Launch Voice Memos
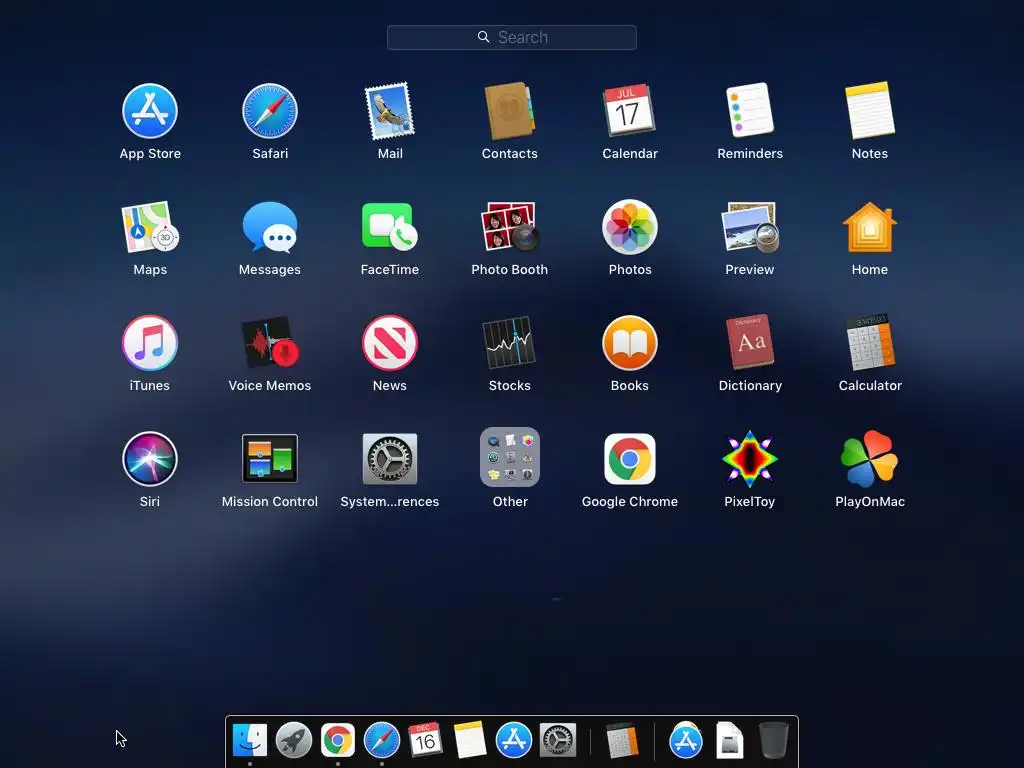Viewport: 1024px width, 768px height. click(x=270, y=343)
